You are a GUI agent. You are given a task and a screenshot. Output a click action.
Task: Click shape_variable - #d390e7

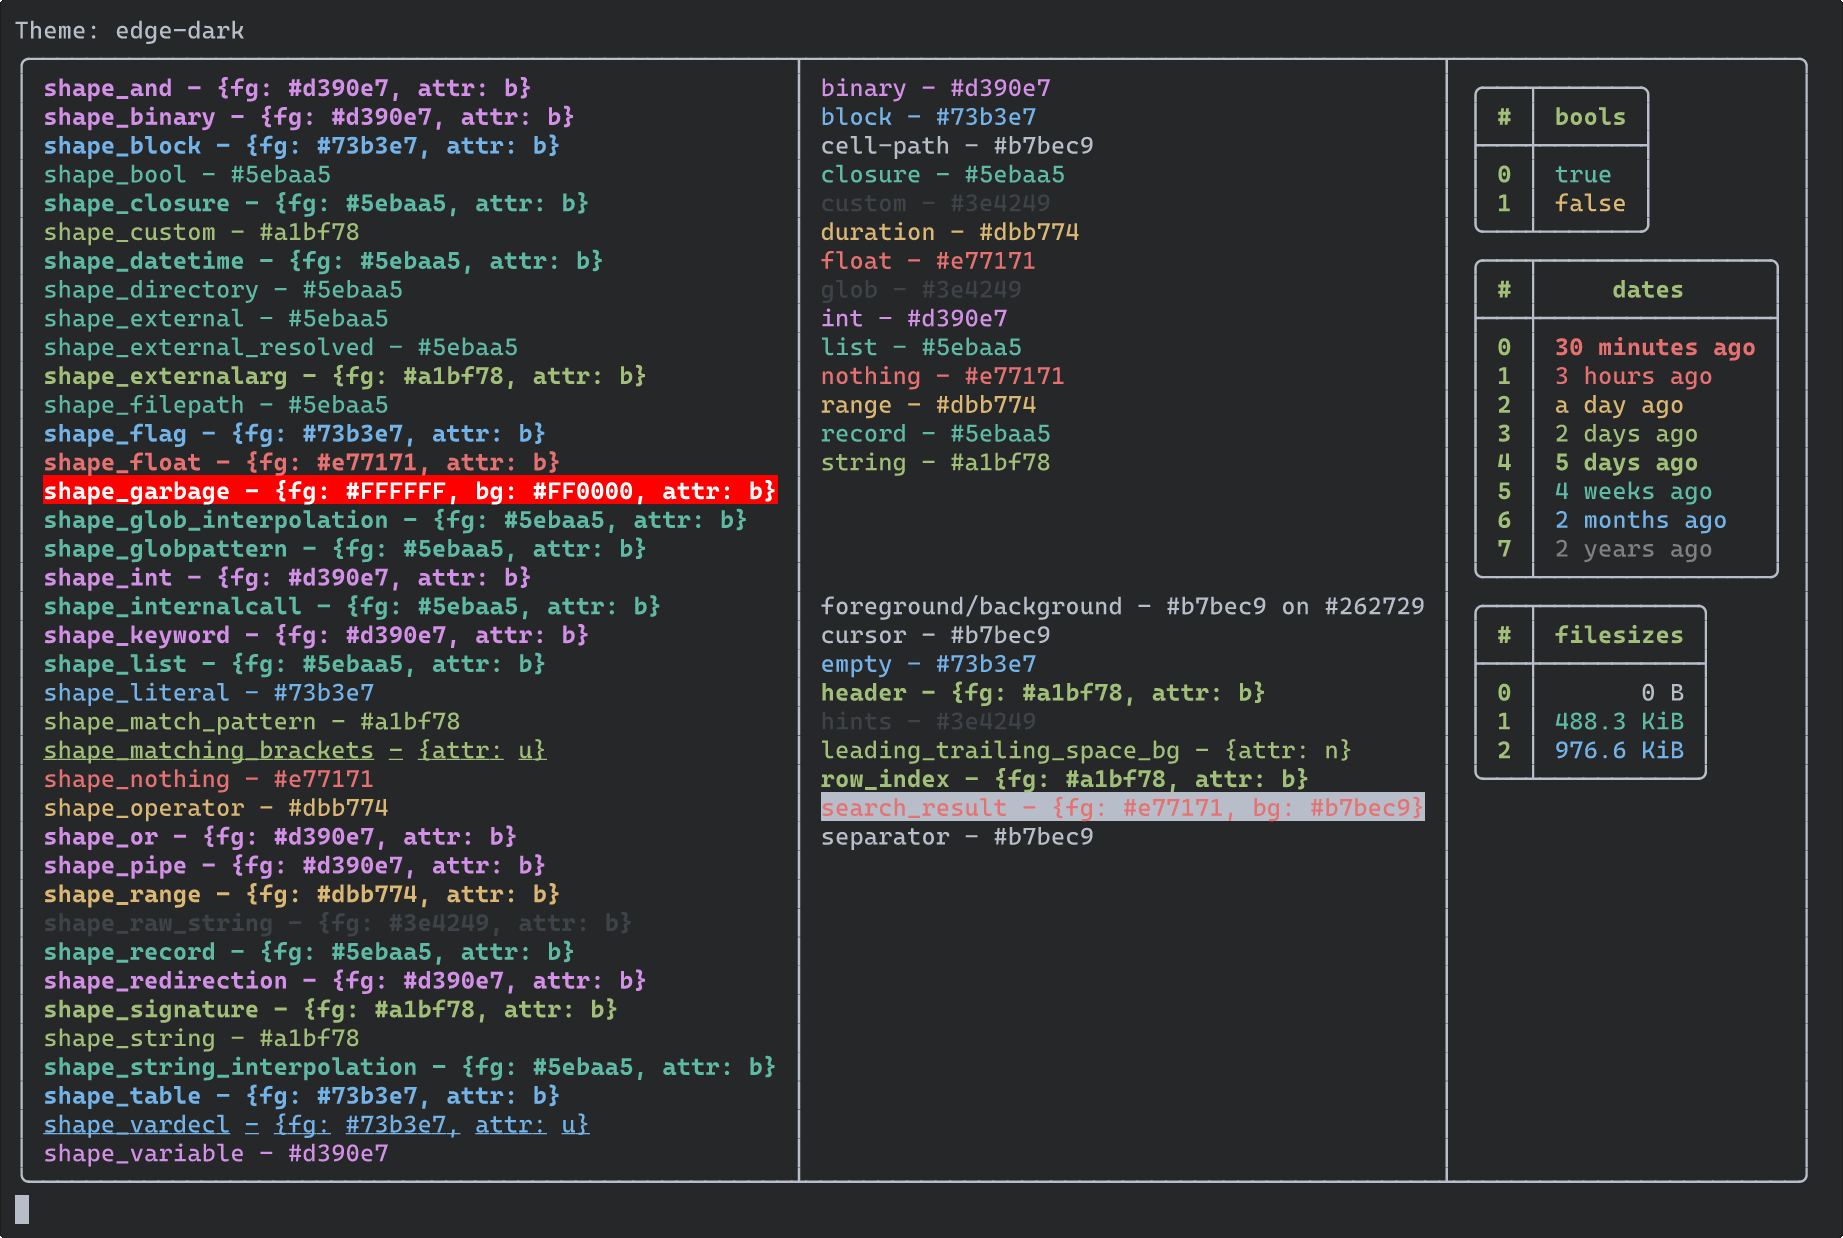click(x=216, y=1154)
